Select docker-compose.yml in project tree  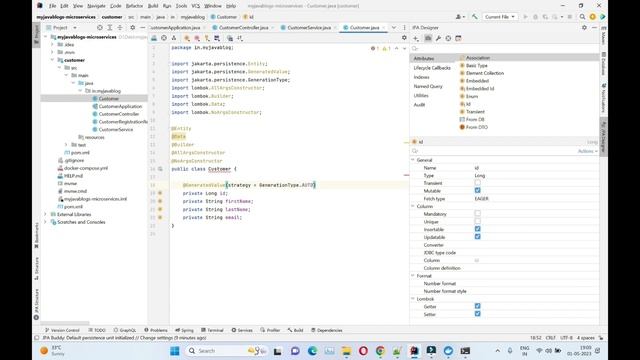tap(86, 168)
